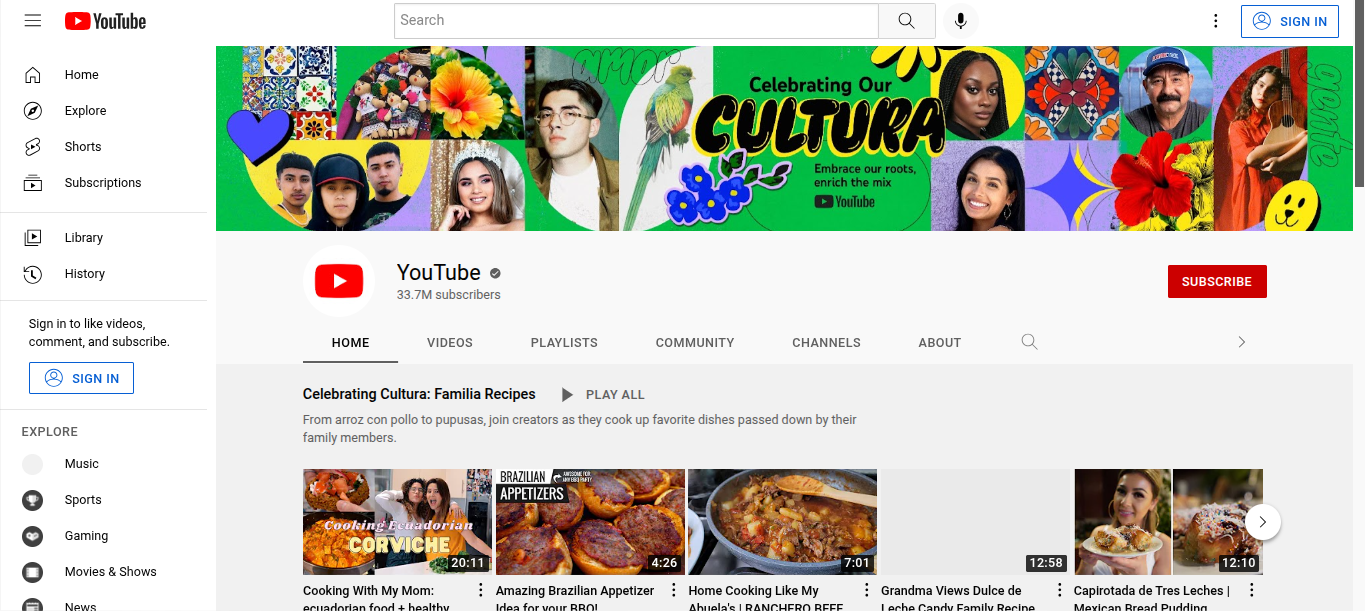The image size is (1365, 611).
Task: Click the sidebar SIGN IN button
Action: [x=81, y=378]
